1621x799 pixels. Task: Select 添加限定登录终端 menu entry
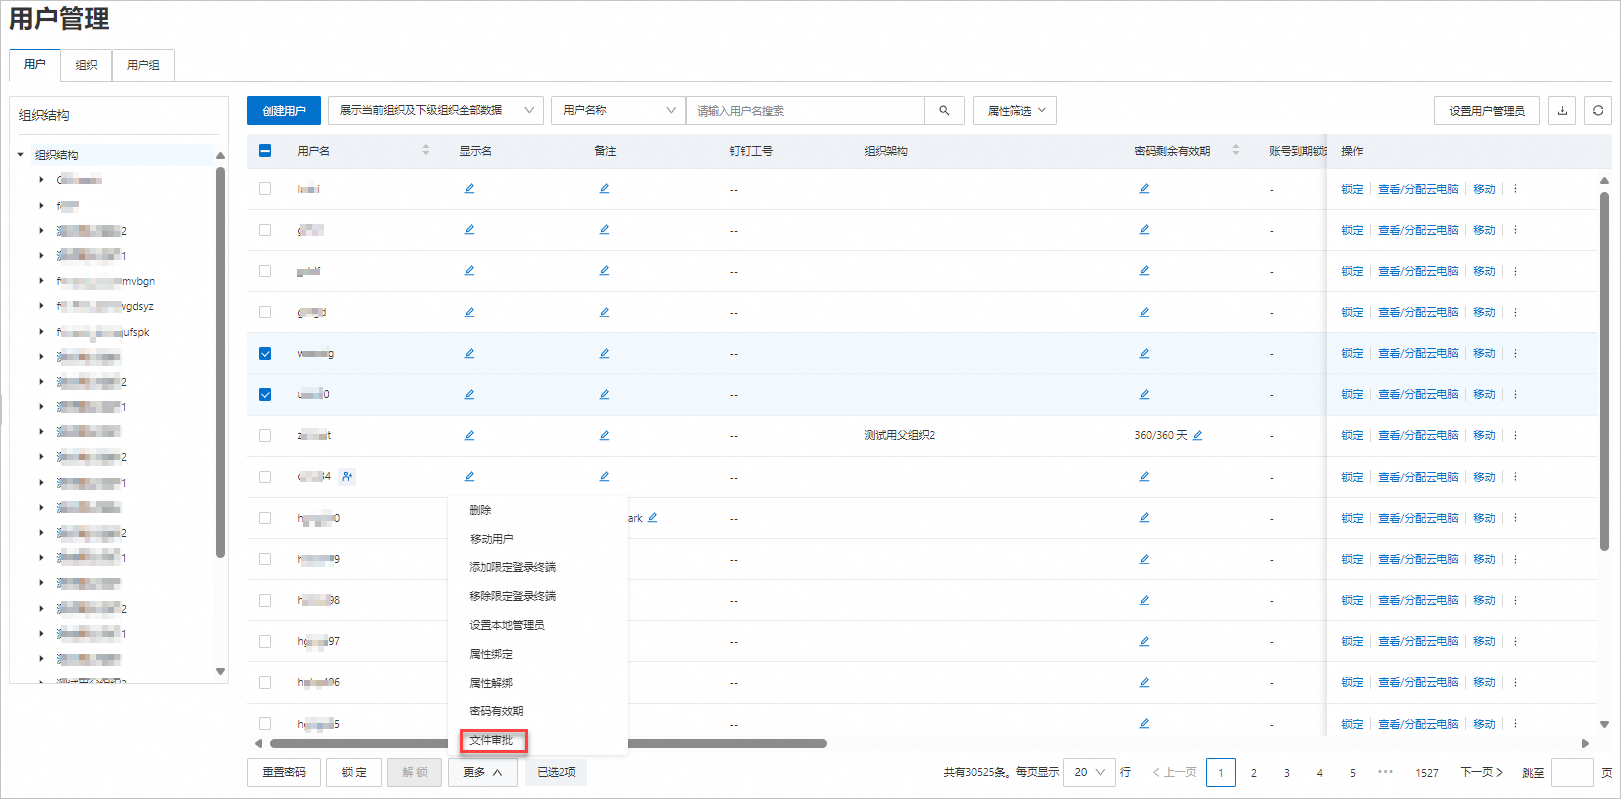point(513,567)
